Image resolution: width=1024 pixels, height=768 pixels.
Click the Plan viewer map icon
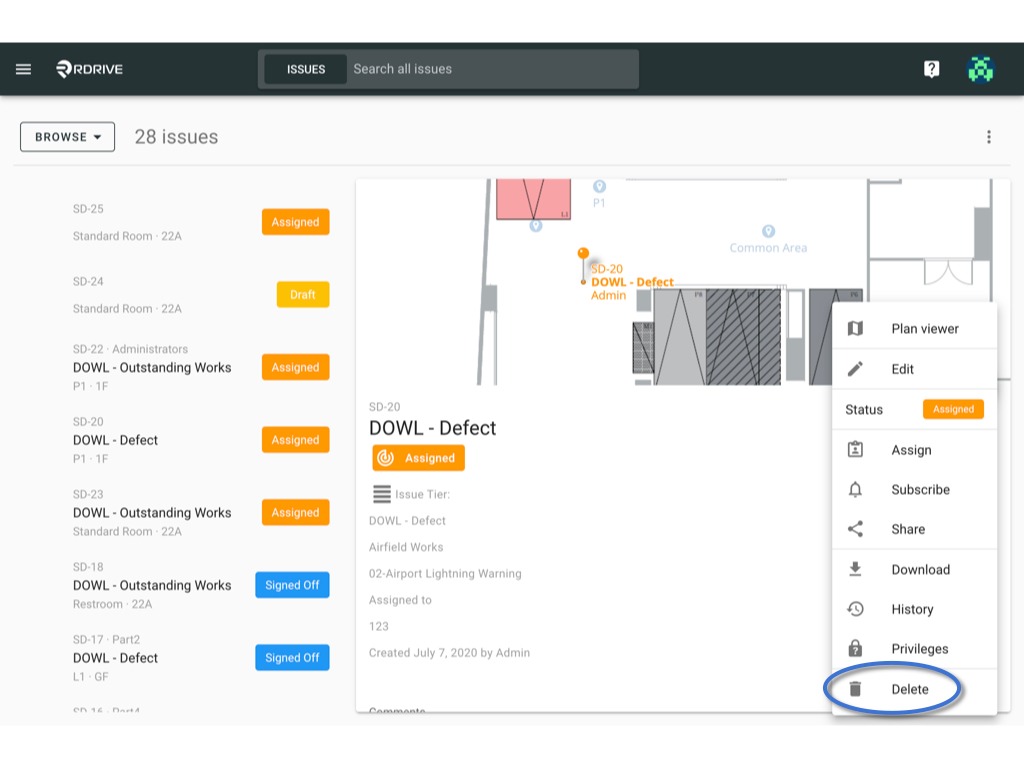click(x=855, y=328)
